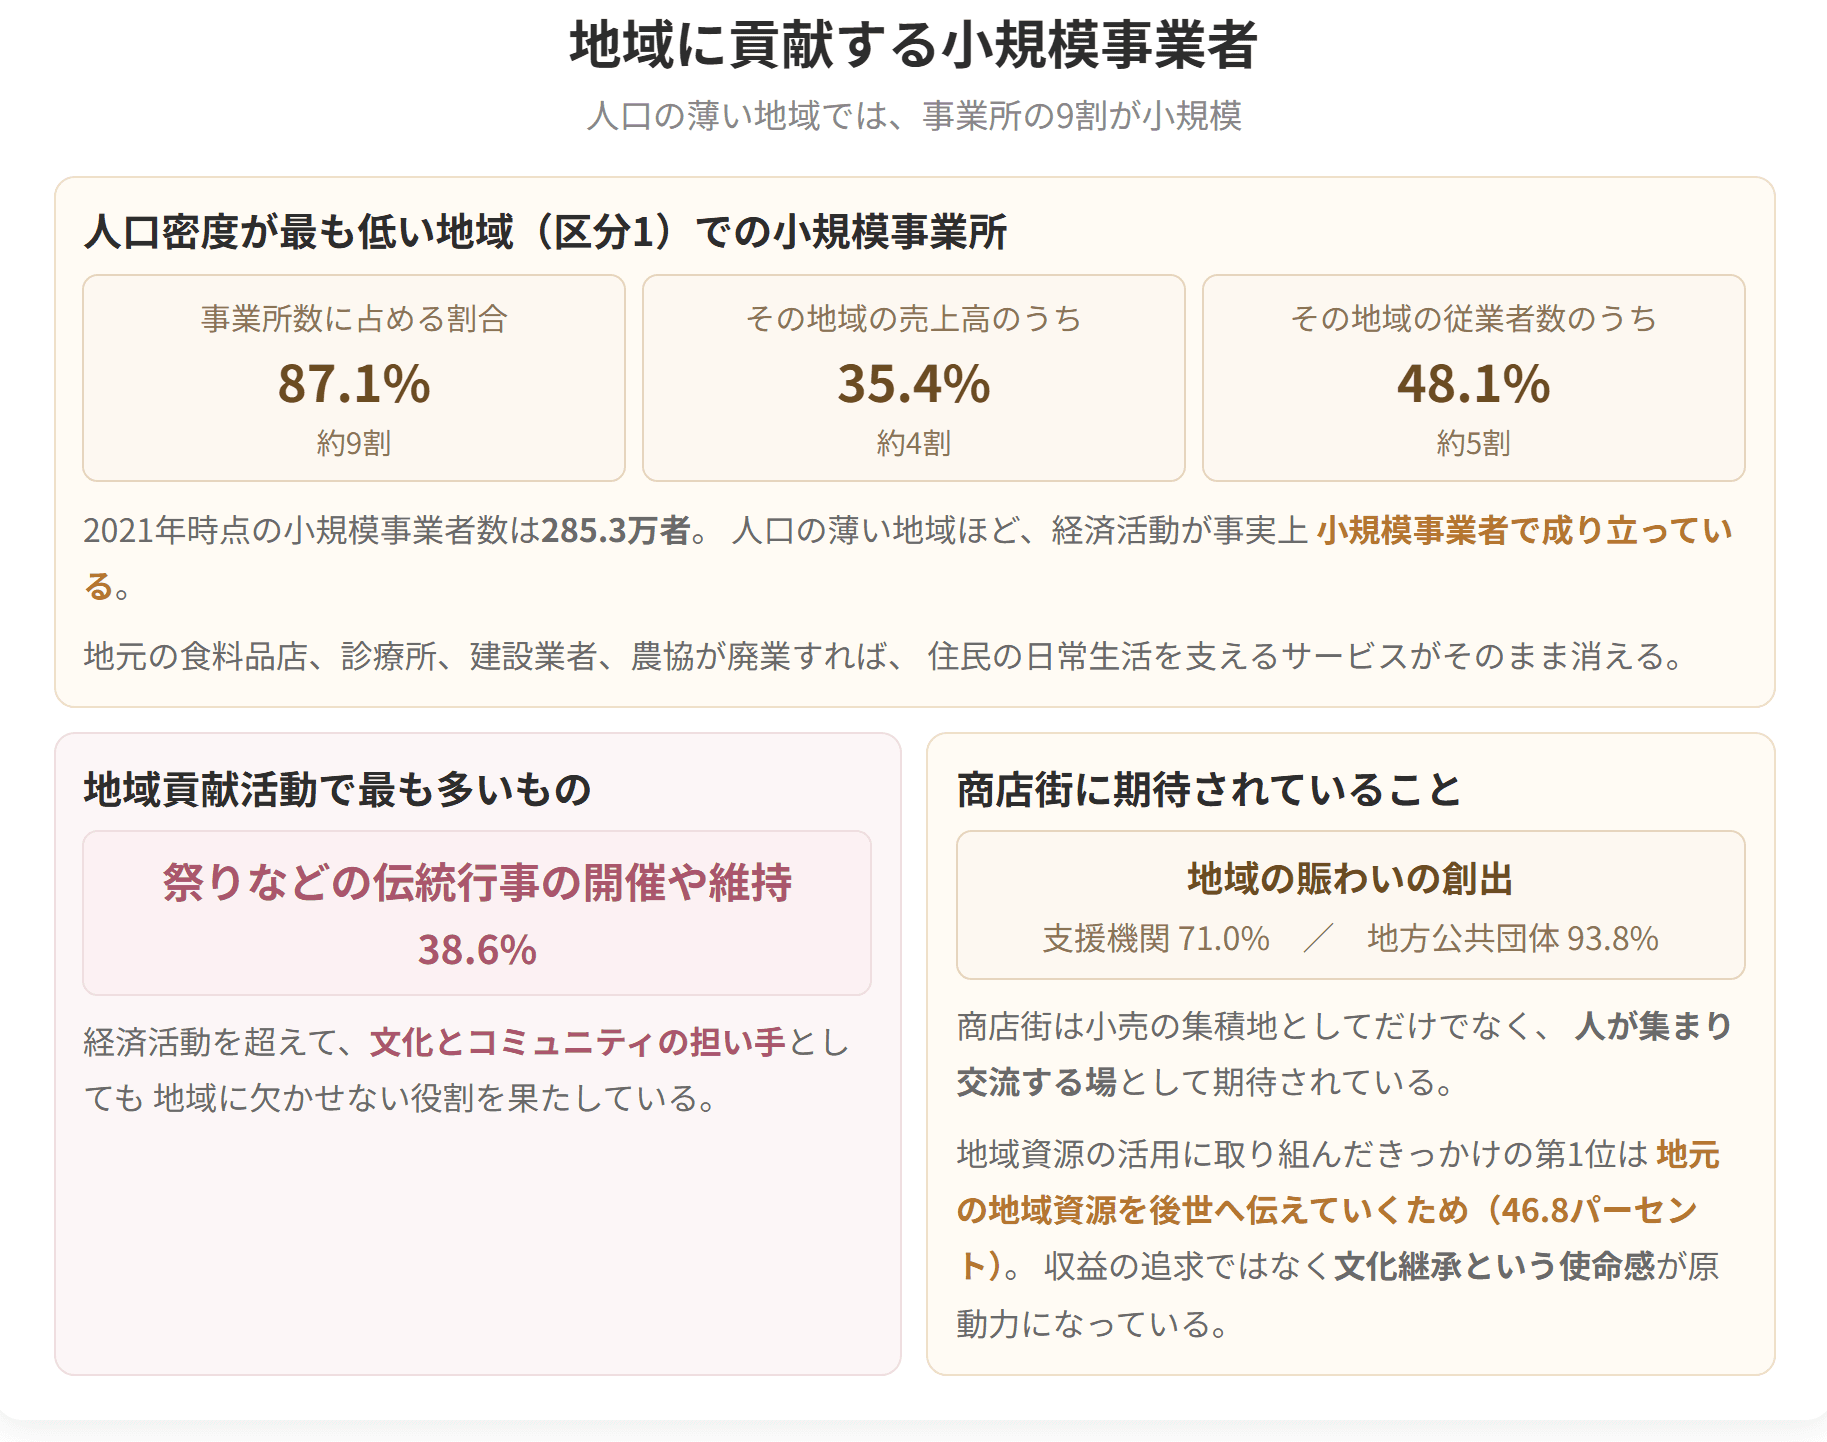Viewport: 1827px width, 1442px height.
Task: Click the heading 地域貢献活動で最も多いもの
Action: (x=338, y=790)
